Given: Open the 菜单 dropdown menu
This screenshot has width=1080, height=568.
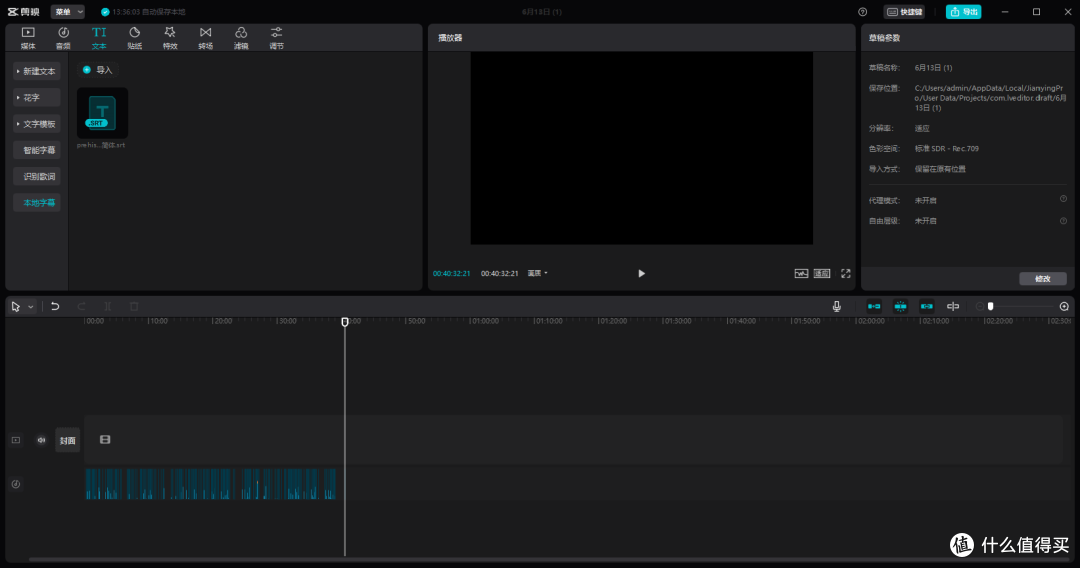Looking at the screenshot, I should pyautogui.click(x=68, y=12).
